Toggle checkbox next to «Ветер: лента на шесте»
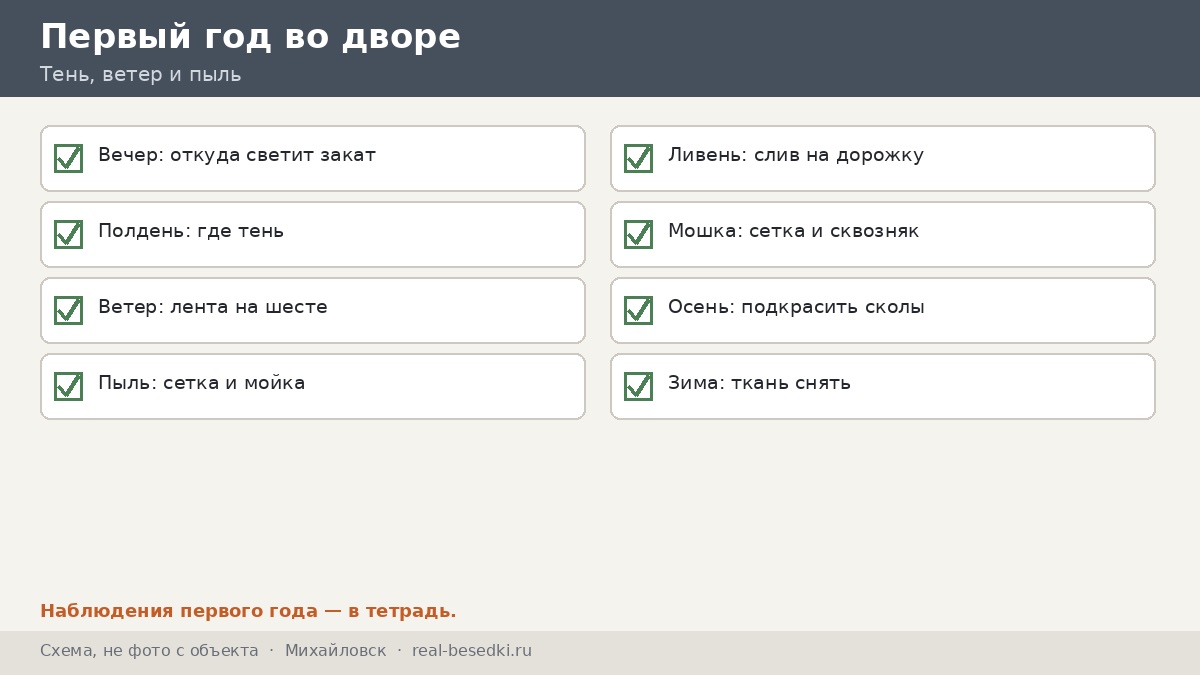The image size is (1200, 675). [68, 310]
